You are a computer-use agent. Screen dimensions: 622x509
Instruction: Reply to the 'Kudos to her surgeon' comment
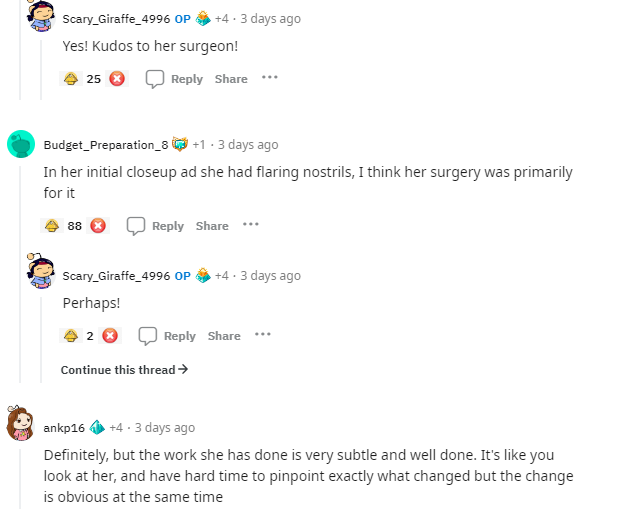pyautogui.click(x=175, y=79)
